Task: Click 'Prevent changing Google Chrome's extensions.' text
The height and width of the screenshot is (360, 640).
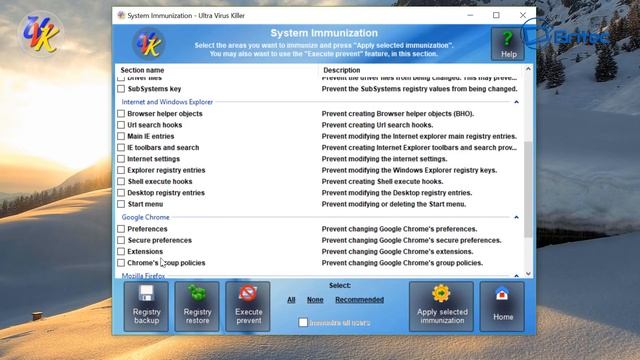Action: (398, 251)
